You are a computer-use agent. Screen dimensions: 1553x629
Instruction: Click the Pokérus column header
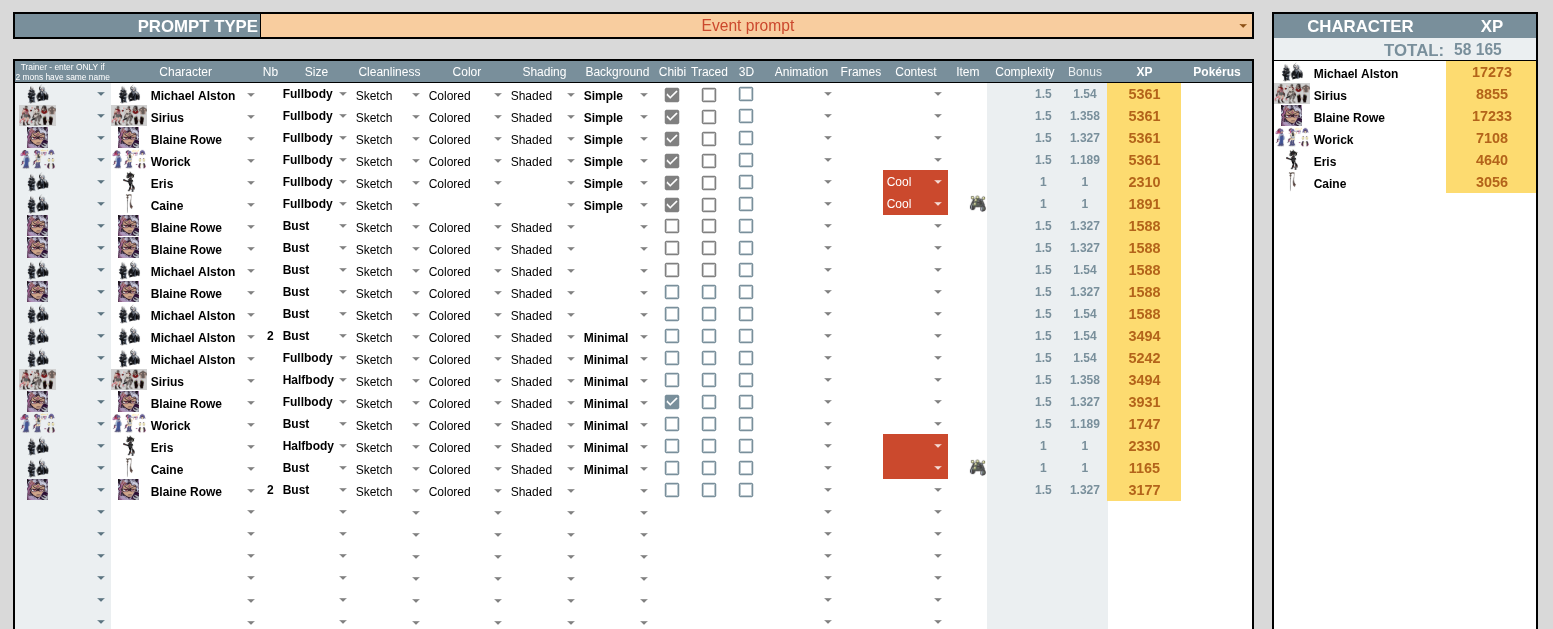[x=1216, y=72]
